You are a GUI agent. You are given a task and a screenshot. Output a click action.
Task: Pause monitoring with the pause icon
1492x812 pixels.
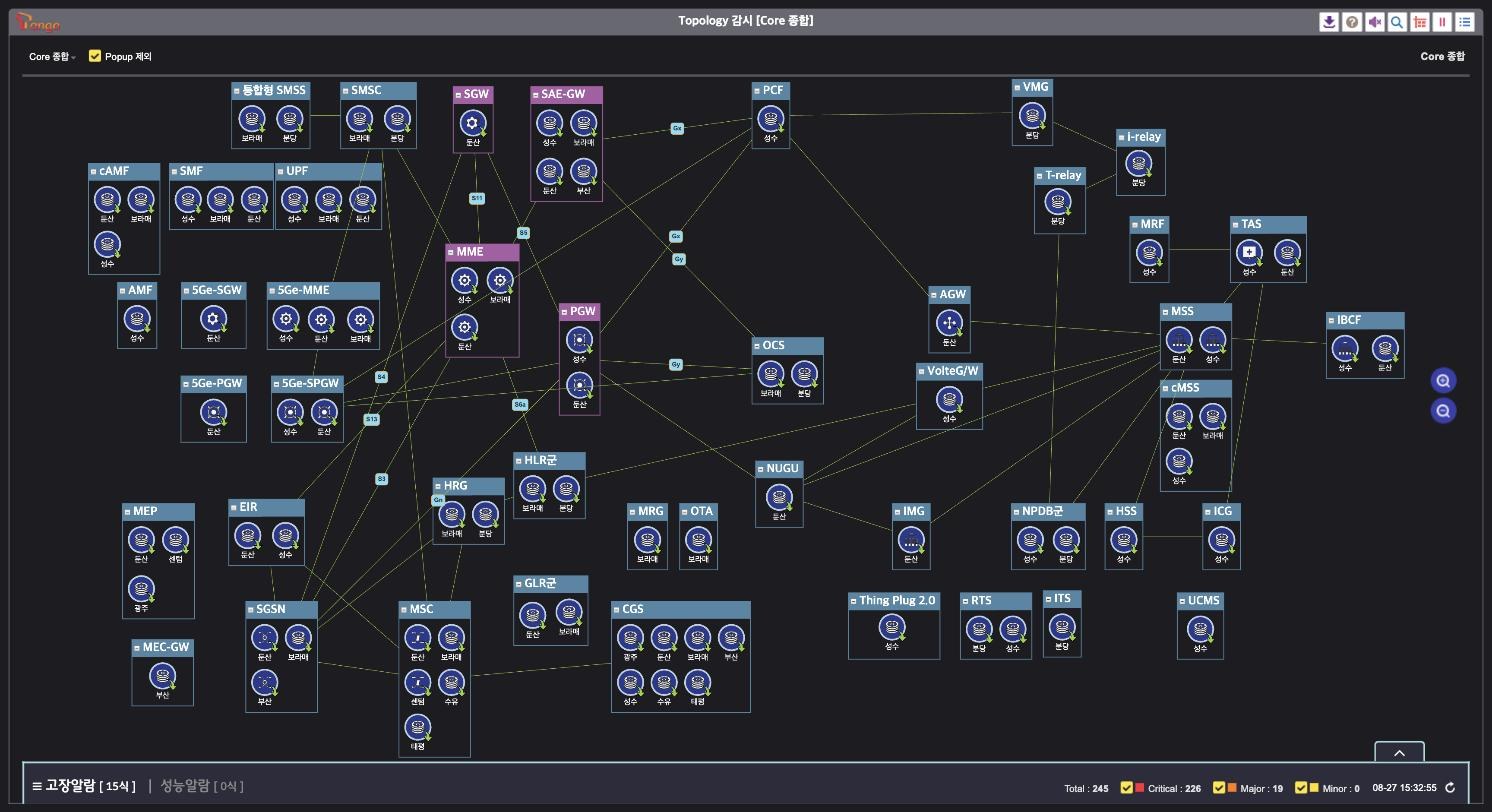1442,22
